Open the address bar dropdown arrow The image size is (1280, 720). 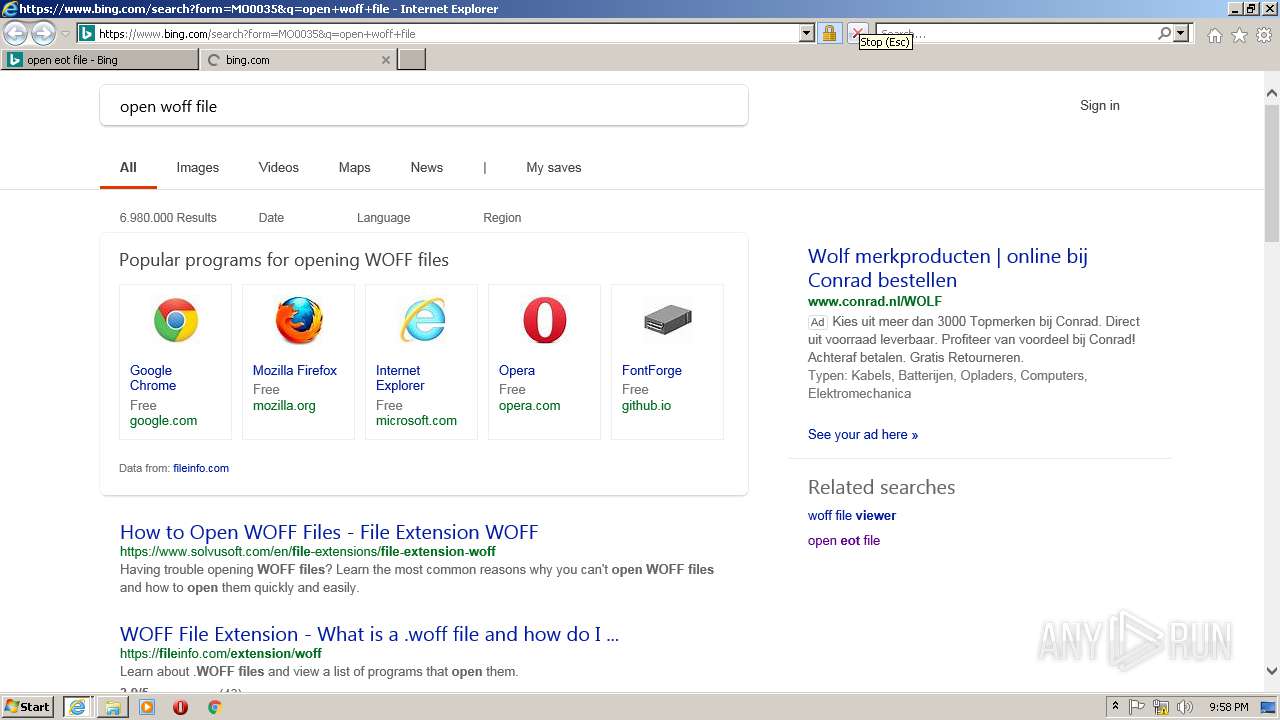(x=806, y=33)
